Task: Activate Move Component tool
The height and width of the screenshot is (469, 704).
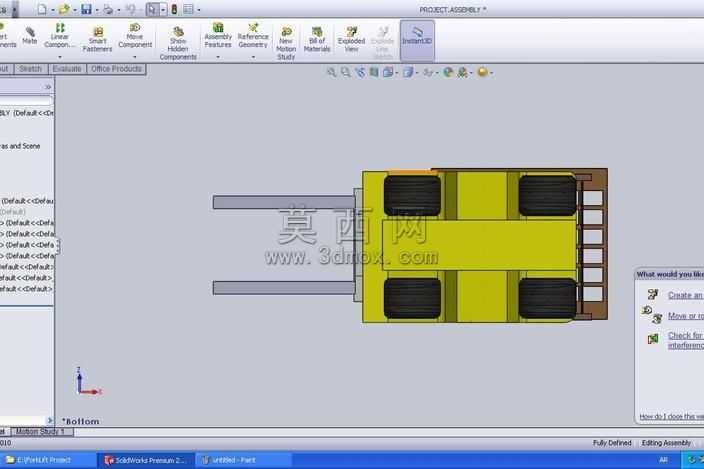Action: 135,35
